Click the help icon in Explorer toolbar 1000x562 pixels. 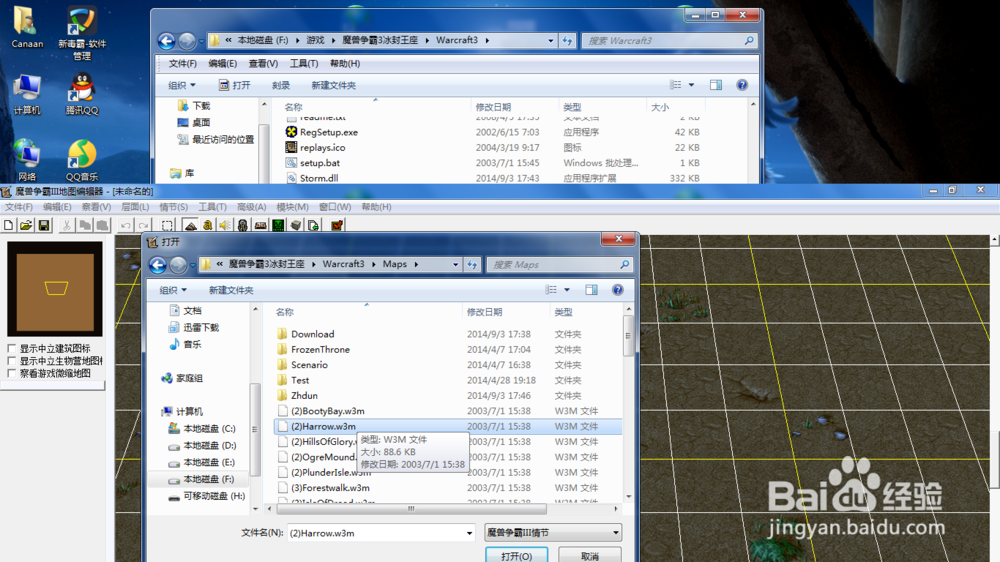[x=742, y=85]
